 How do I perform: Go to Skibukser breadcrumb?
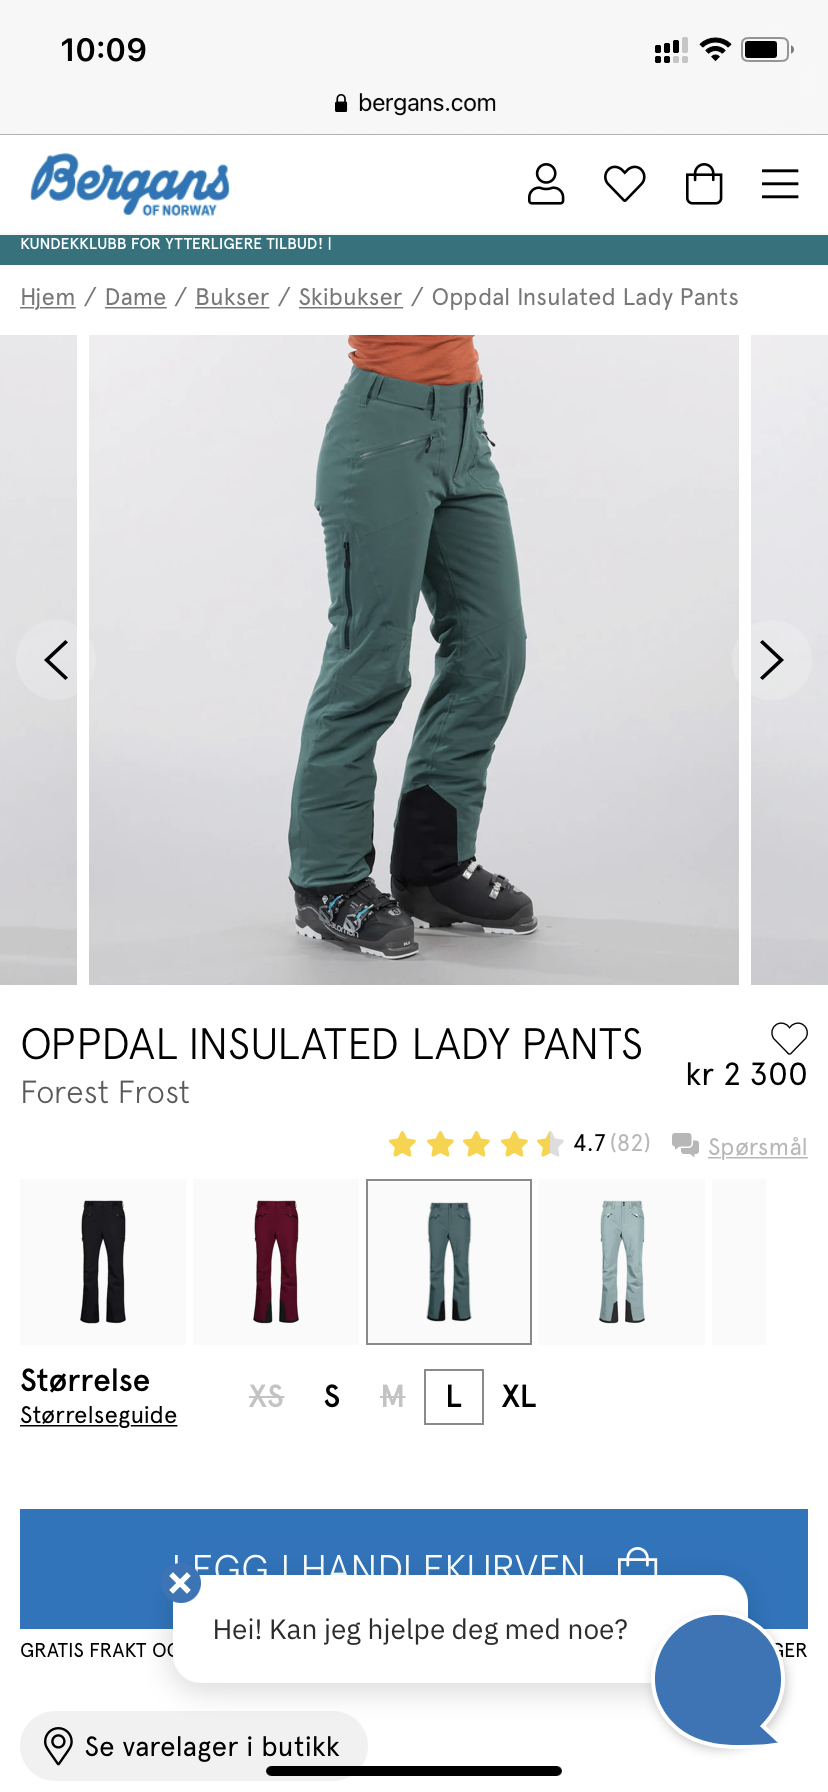click(350, 297)
